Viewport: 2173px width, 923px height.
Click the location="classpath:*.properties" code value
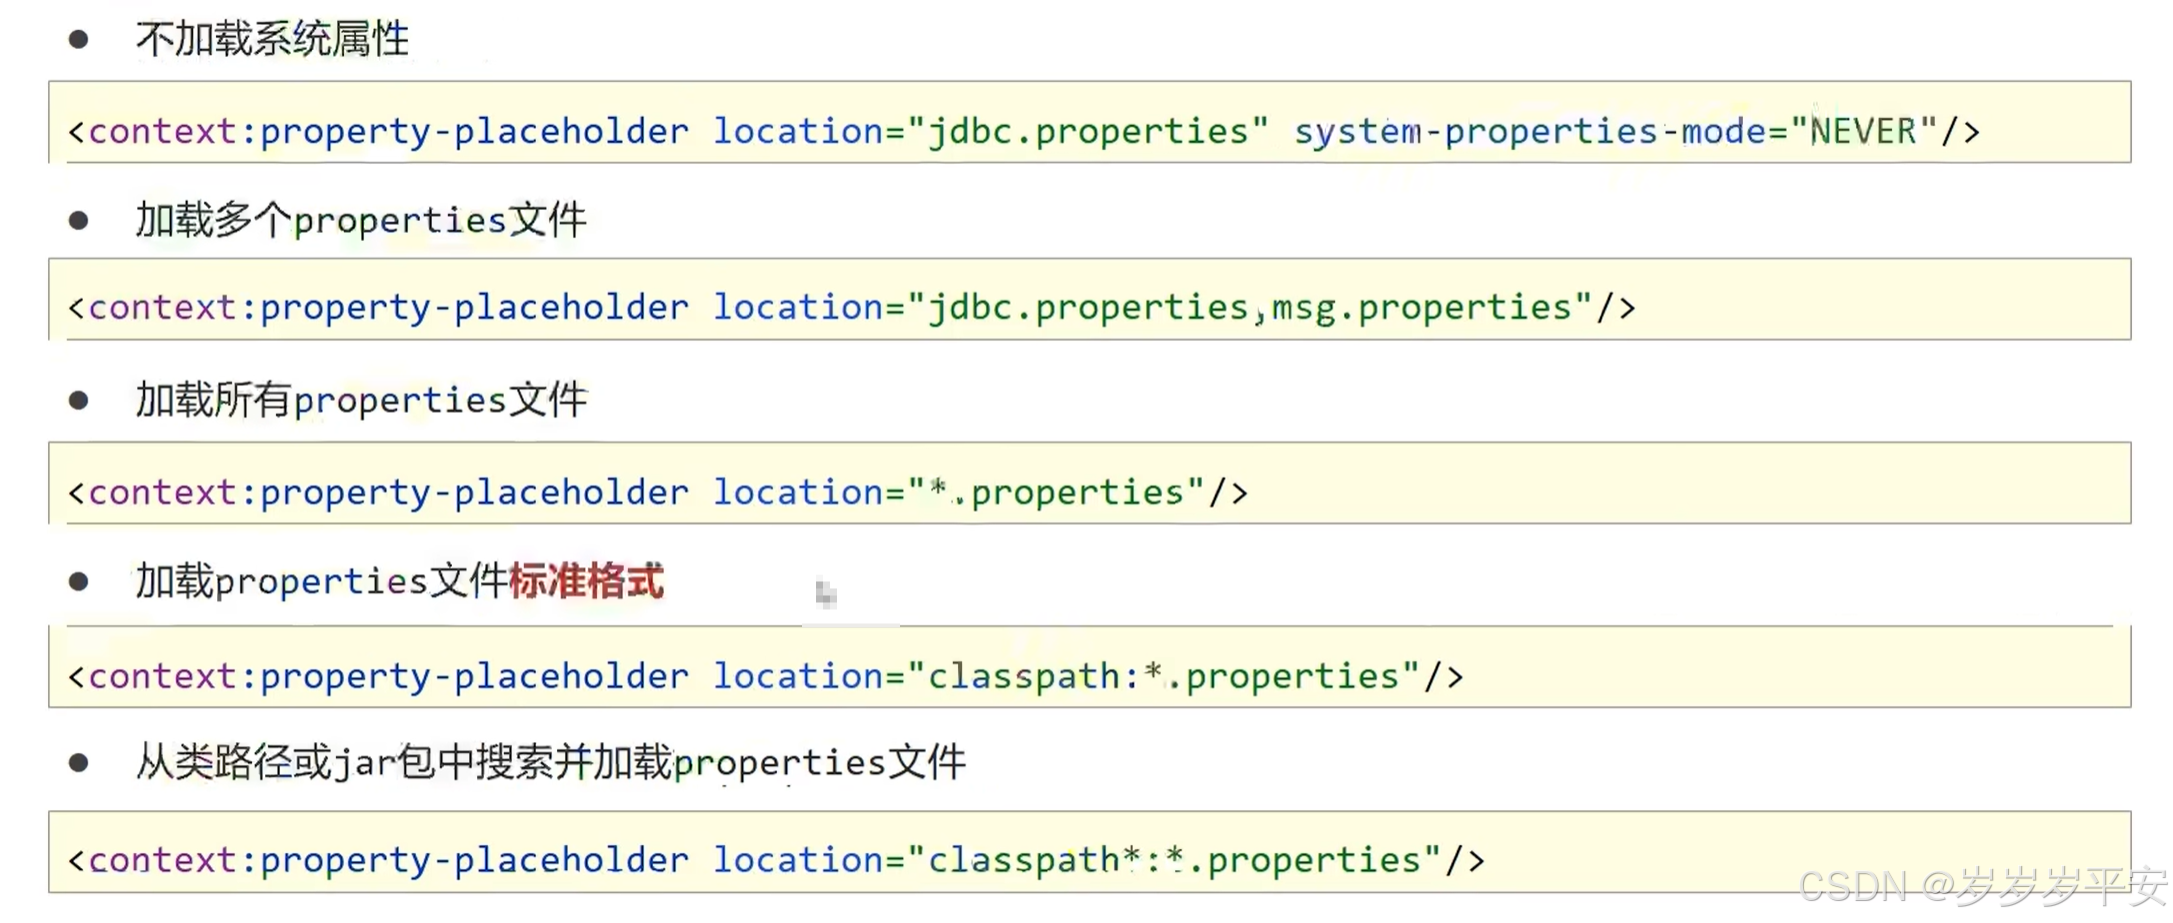1066,676
